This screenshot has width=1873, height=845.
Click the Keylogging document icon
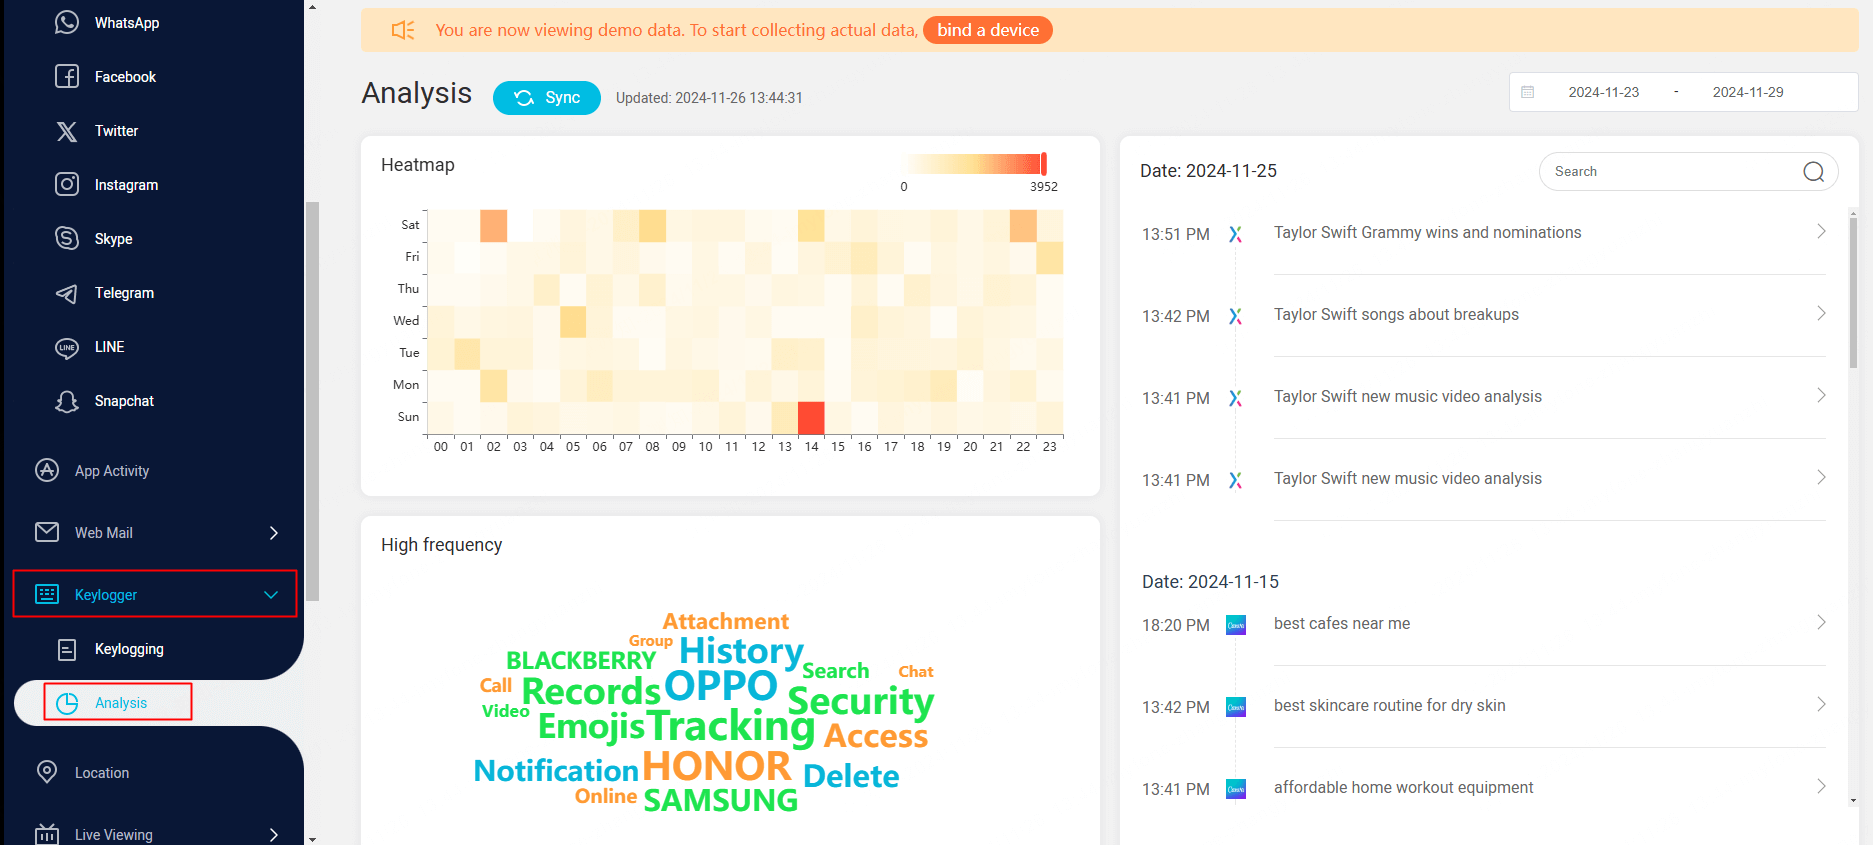pyautogui.click(x=67, y=649)
